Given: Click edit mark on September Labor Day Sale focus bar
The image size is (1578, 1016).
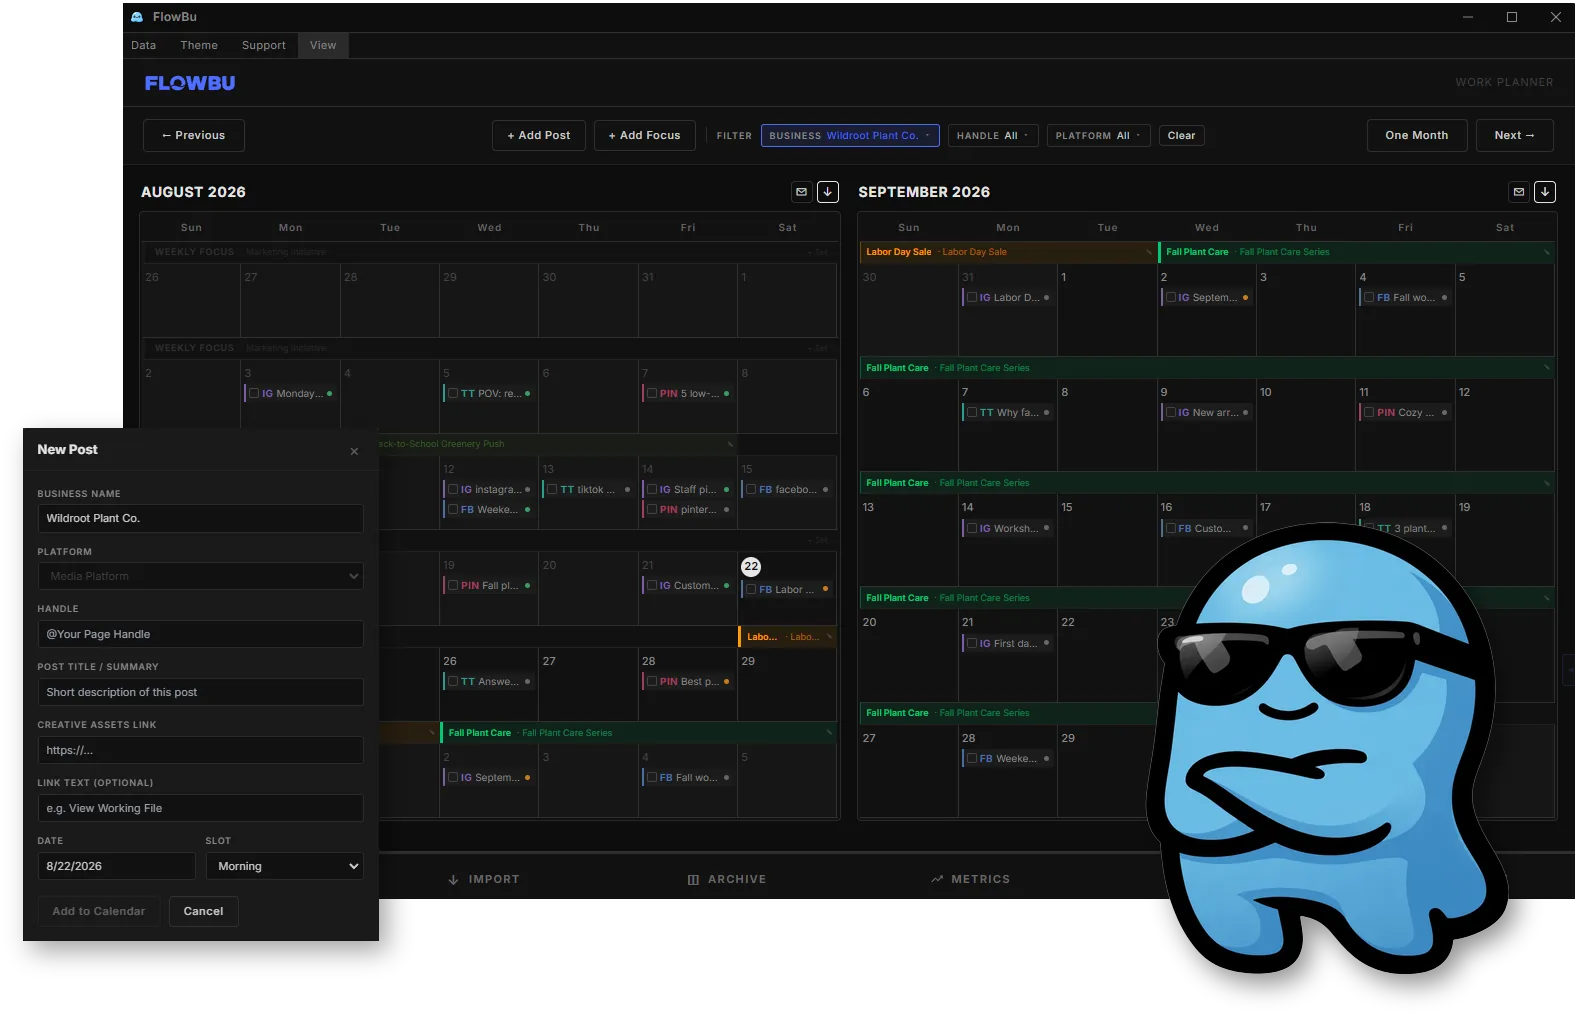Looking at the screenshot, I should tap(1148, 252).
